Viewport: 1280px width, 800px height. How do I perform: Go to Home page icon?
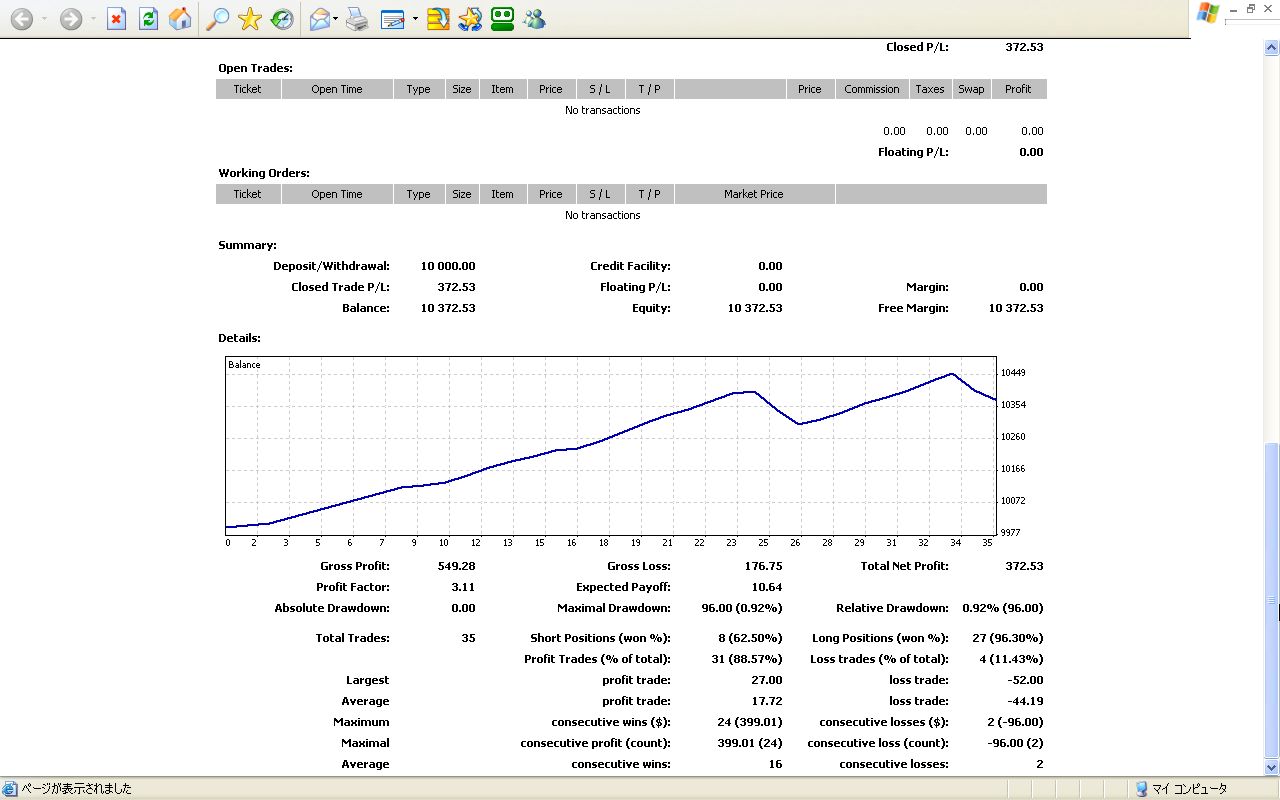tap(180, 19)
